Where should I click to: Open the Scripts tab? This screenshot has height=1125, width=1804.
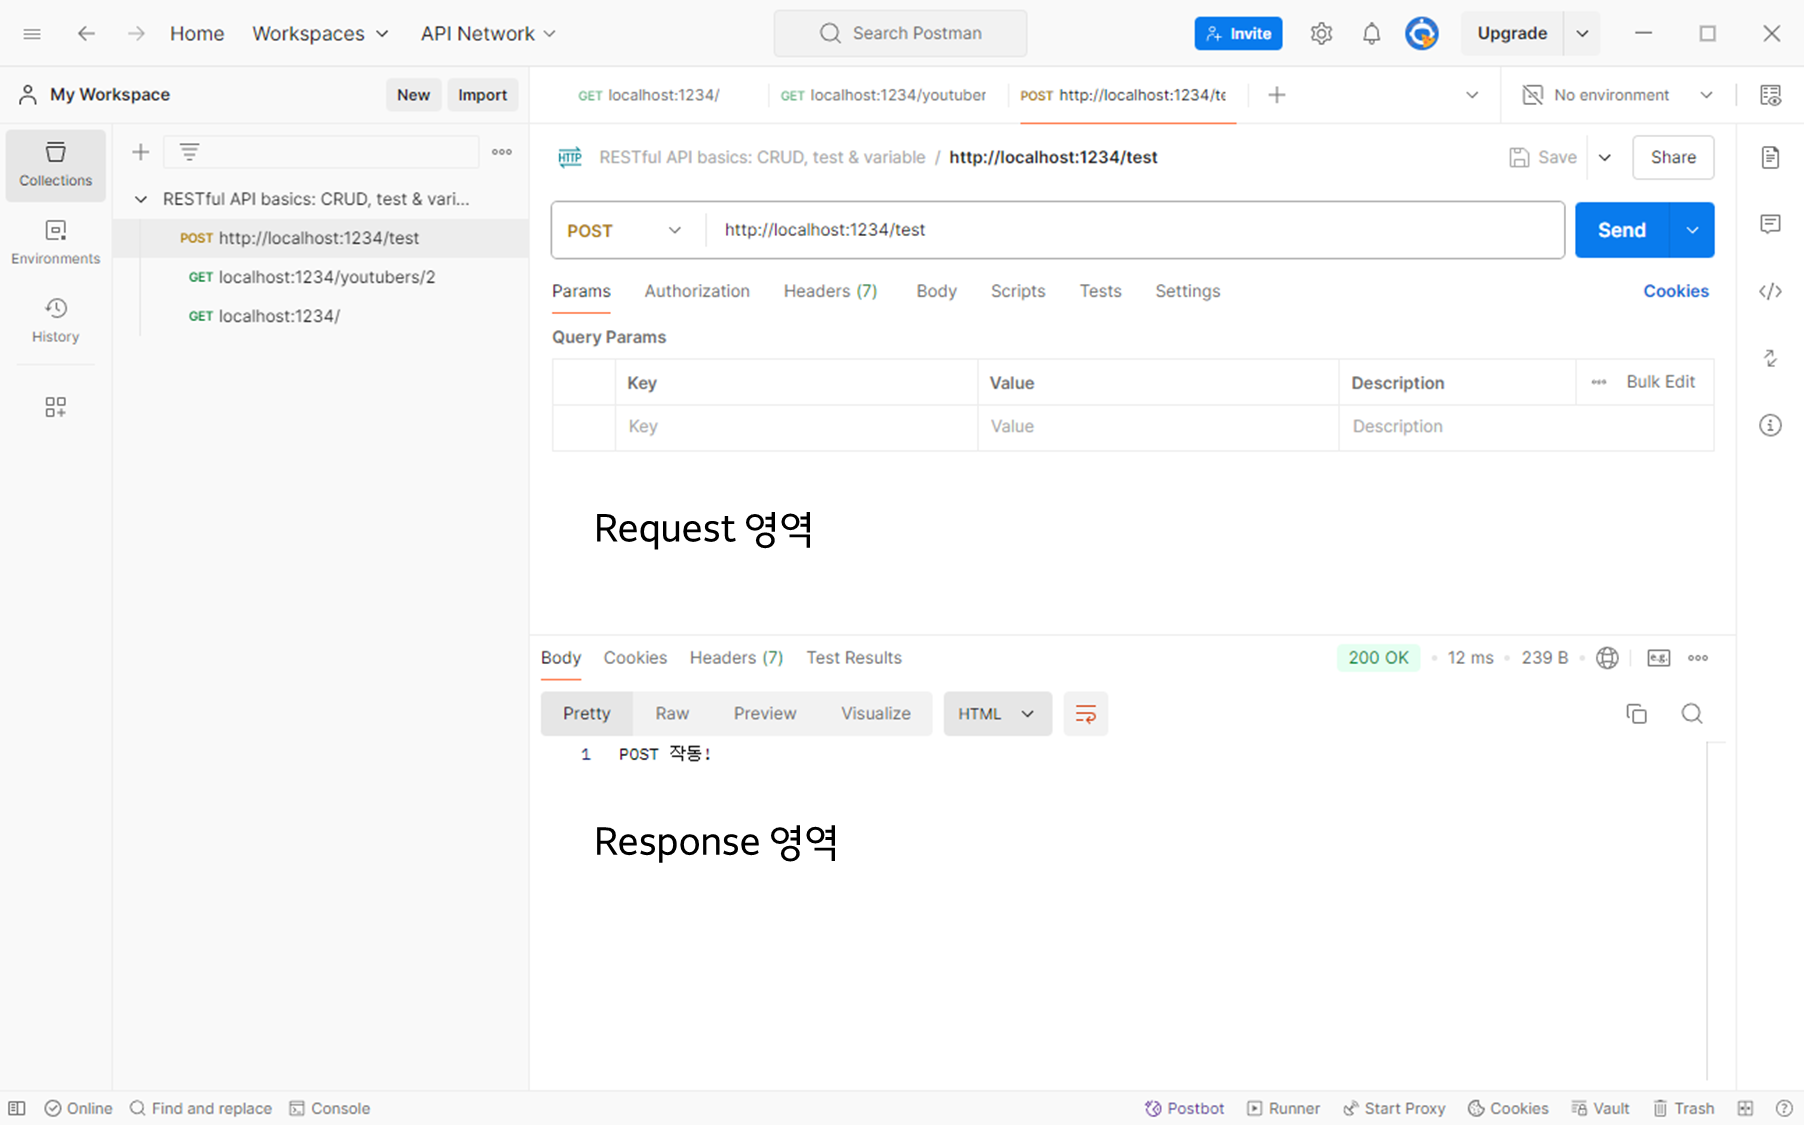[1018, 291]
